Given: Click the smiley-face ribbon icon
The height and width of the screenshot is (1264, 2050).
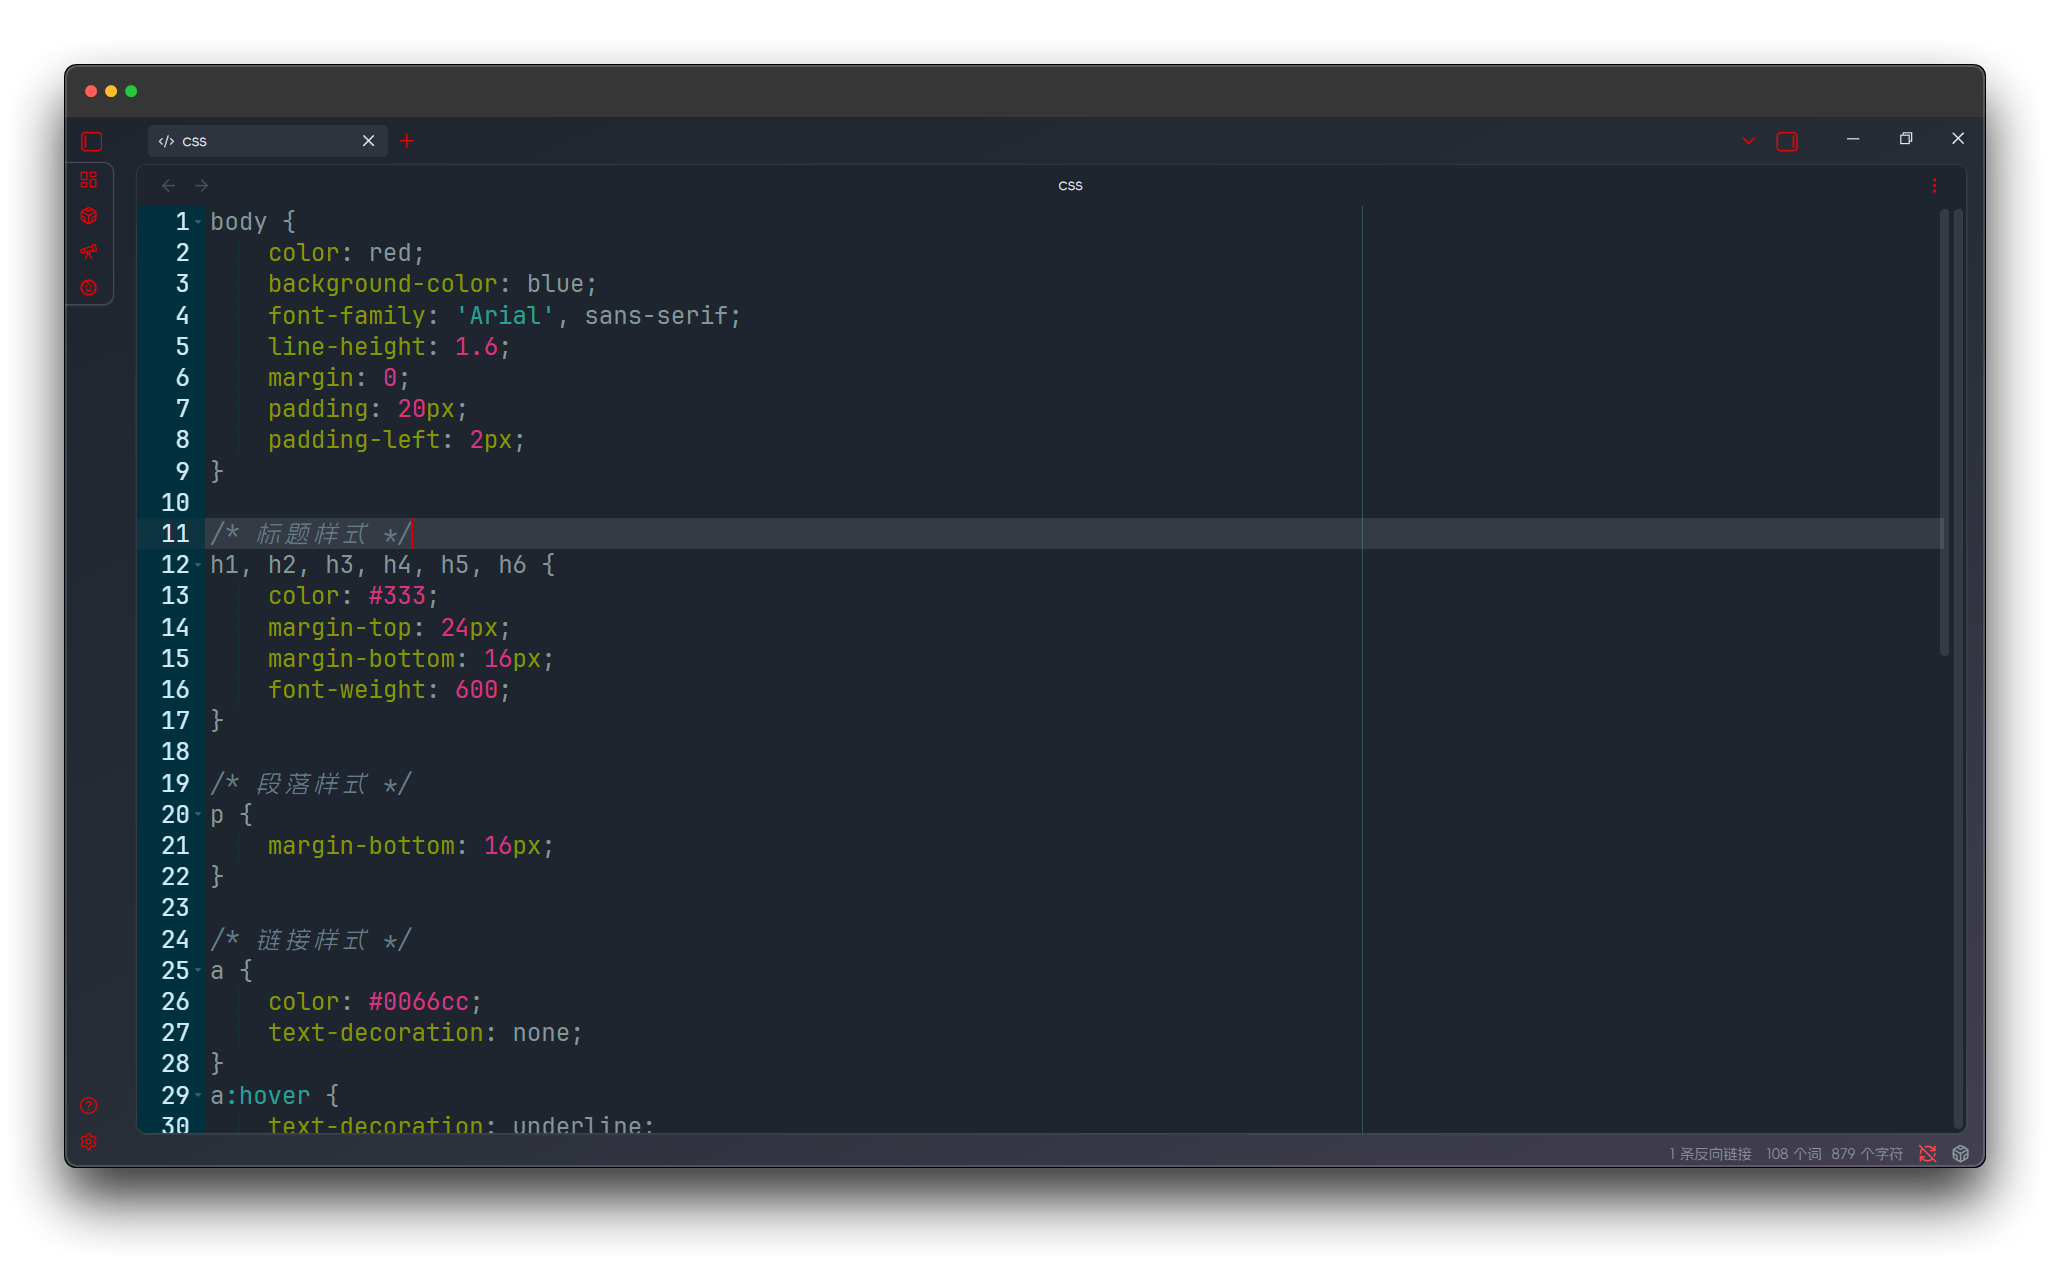Looking at the screenshot, I should pos(90,287).
